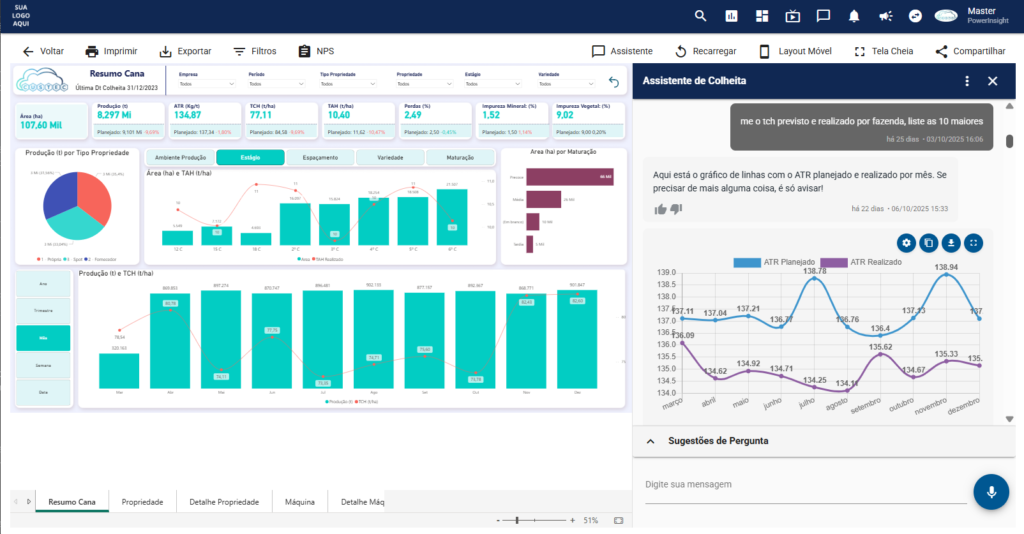Select the Trimestre time granularity option
The height and width of the screenshot is (534, 1024).
[x=44, y=311]
